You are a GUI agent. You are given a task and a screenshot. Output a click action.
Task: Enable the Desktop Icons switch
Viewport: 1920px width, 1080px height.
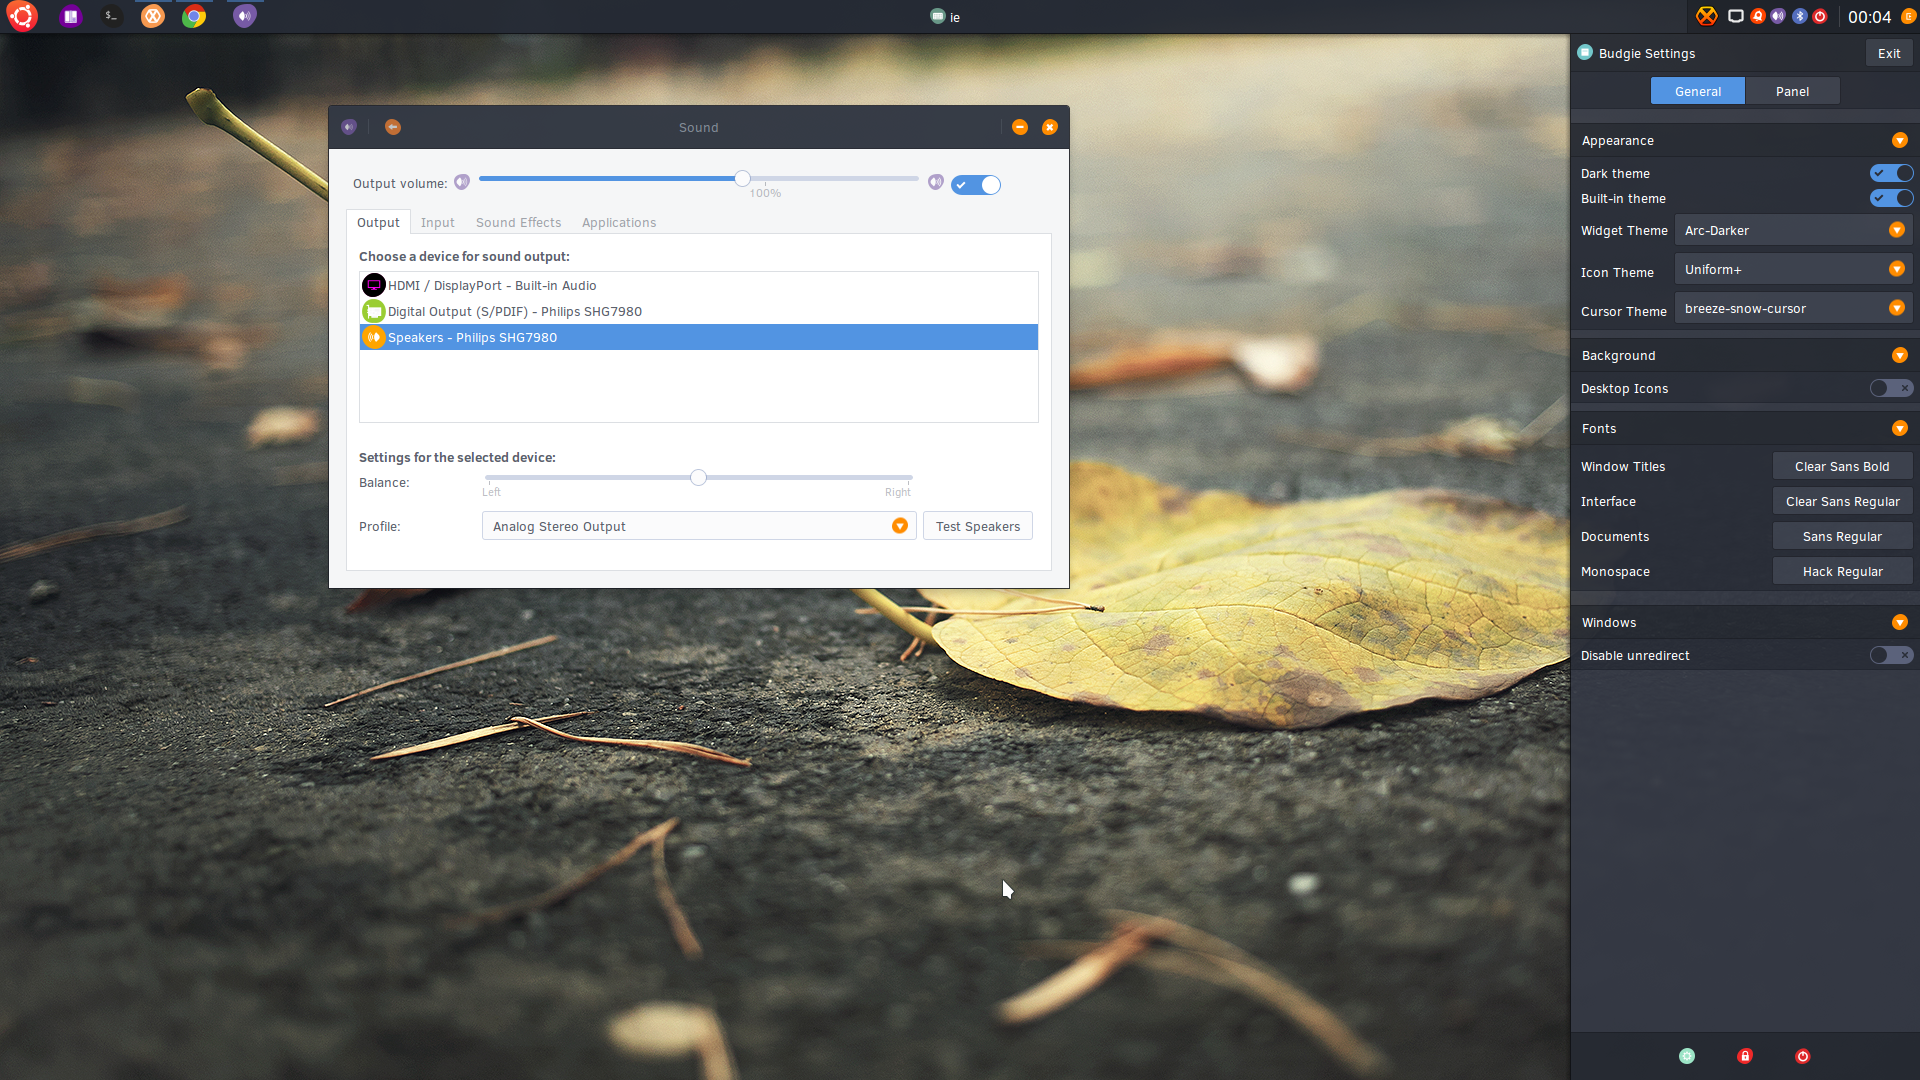click(1891, 388)
